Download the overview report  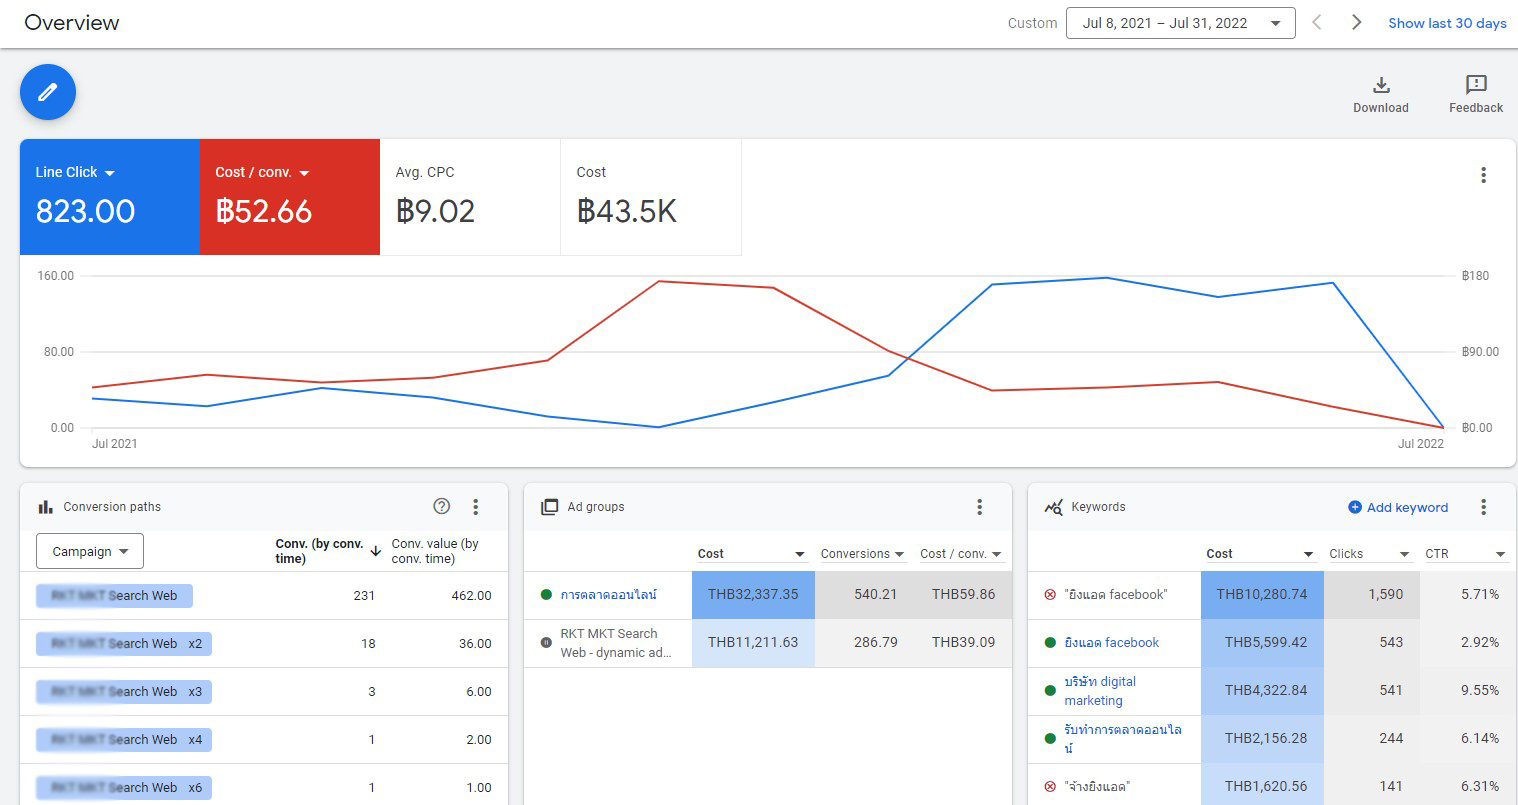[x=1381, y=95]
